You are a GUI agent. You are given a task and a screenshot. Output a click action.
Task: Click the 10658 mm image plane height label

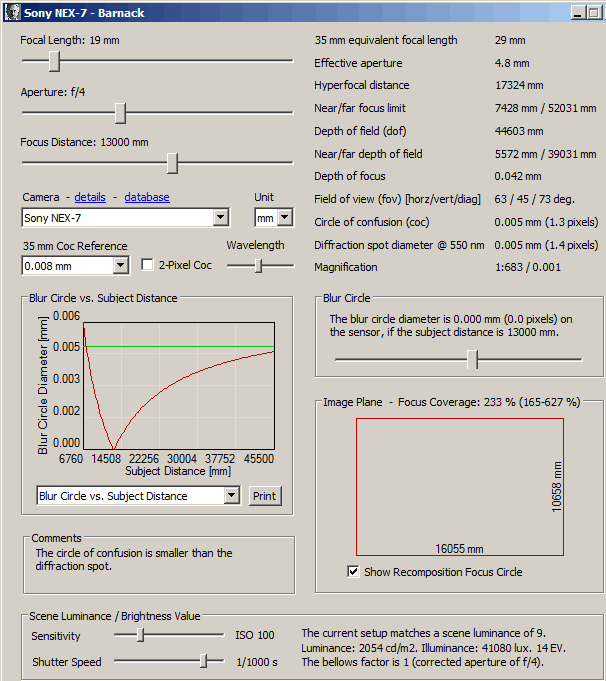(556, 487)
